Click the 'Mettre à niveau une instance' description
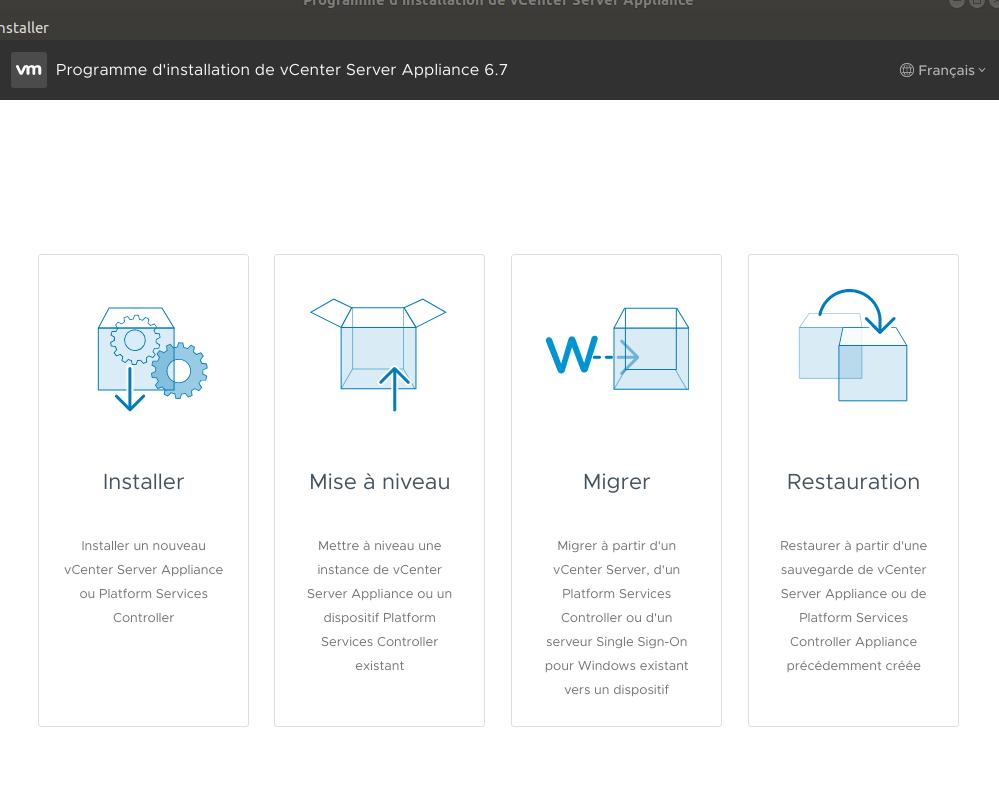Image resolution: width=999 pixels, height=791 pixels. [380, 606]
